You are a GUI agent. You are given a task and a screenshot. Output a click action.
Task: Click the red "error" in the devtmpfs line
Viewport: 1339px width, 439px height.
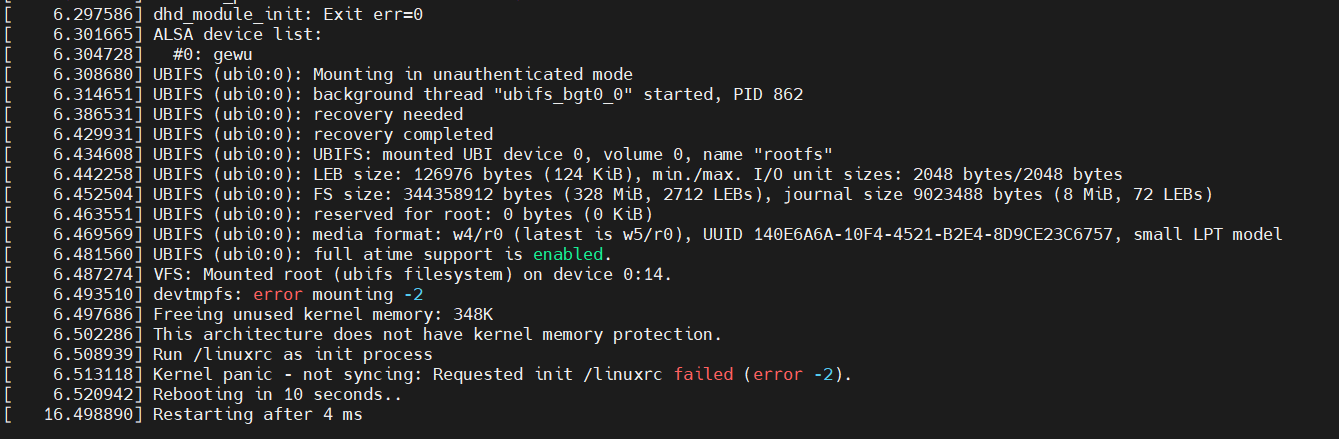[x=283, y=294]
